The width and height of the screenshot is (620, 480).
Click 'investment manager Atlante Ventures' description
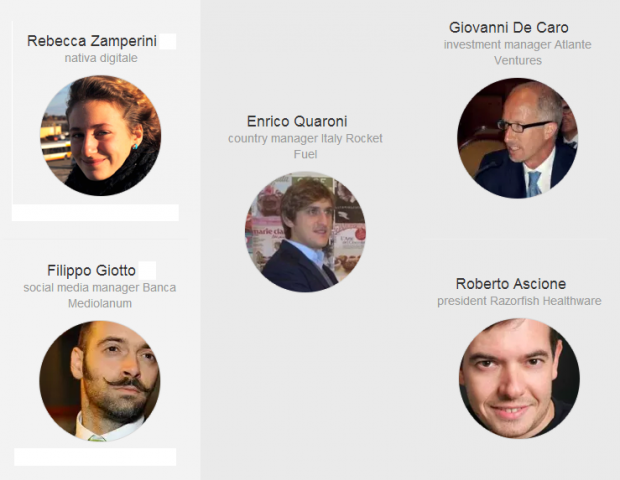tap(517, 52)
